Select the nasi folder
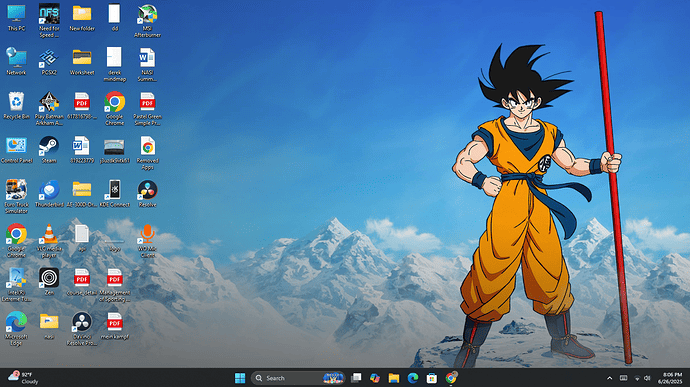The image size is (690, 387). 49,326
